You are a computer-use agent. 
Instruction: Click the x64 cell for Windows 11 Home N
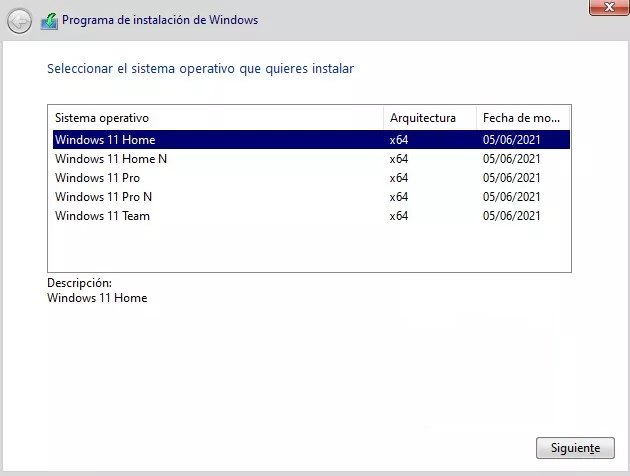399,159
